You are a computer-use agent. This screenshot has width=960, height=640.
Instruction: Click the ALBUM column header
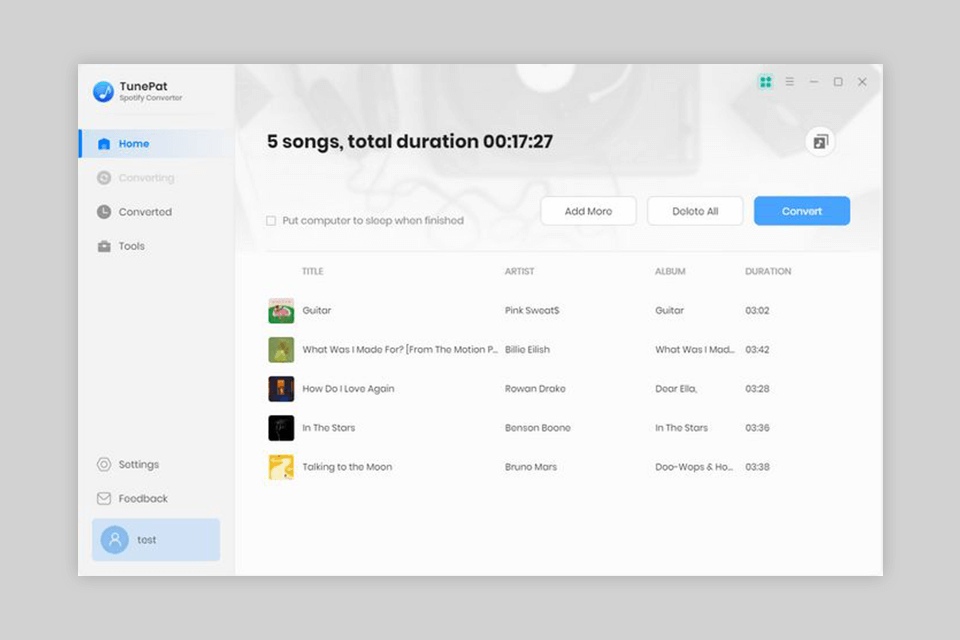click(670, 271)
